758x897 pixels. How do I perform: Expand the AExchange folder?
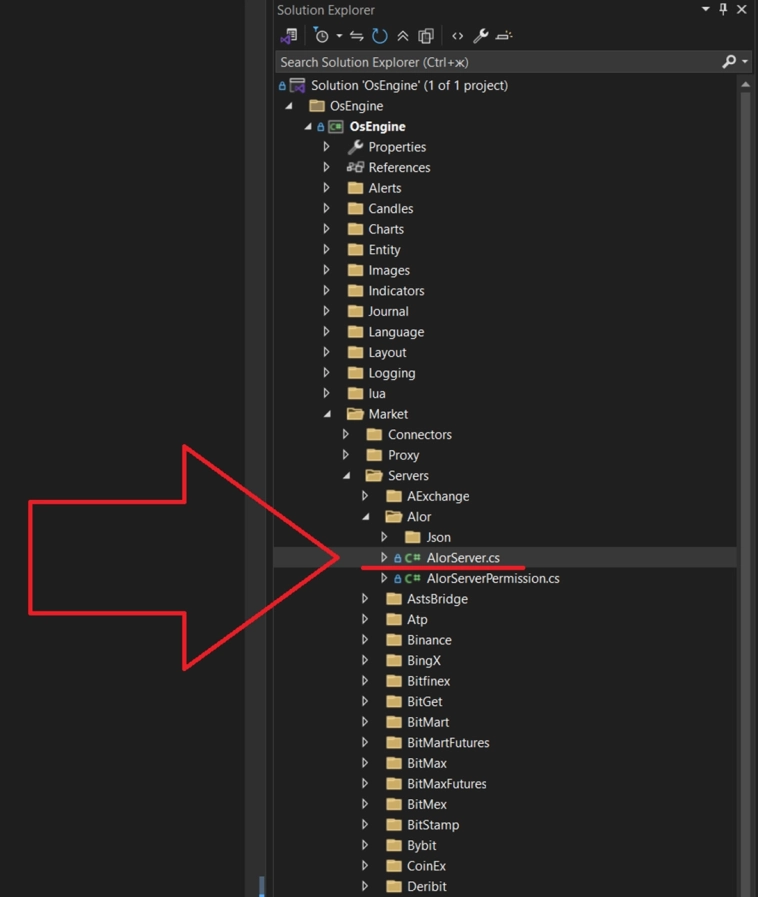tap(365, 497)
